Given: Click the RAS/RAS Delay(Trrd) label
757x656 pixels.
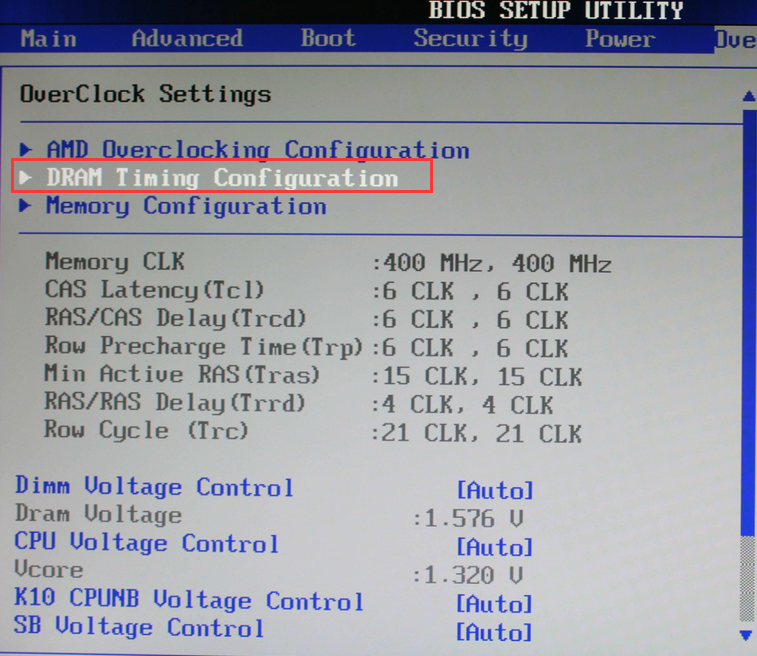Looking at the screenshot, I should pyautogui.click(x=175, y=402).
